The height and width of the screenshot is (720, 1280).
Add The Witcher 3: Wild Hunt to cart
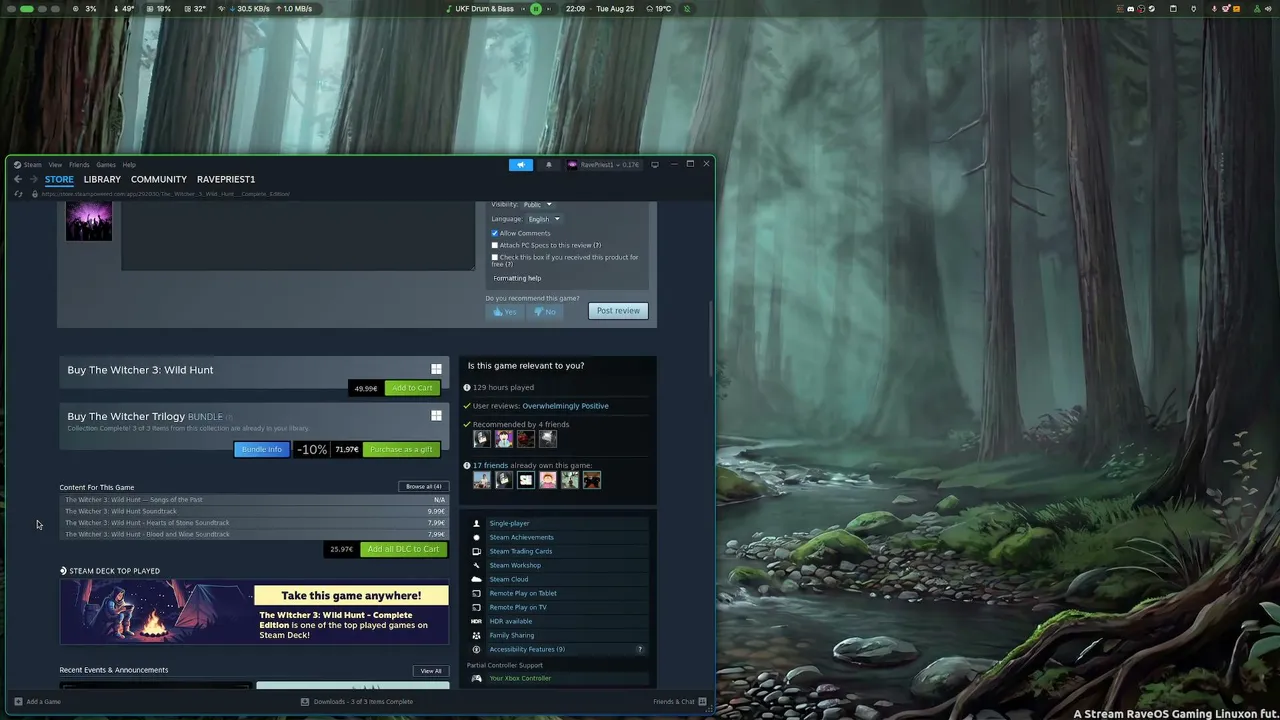click(x=412, y=388)
